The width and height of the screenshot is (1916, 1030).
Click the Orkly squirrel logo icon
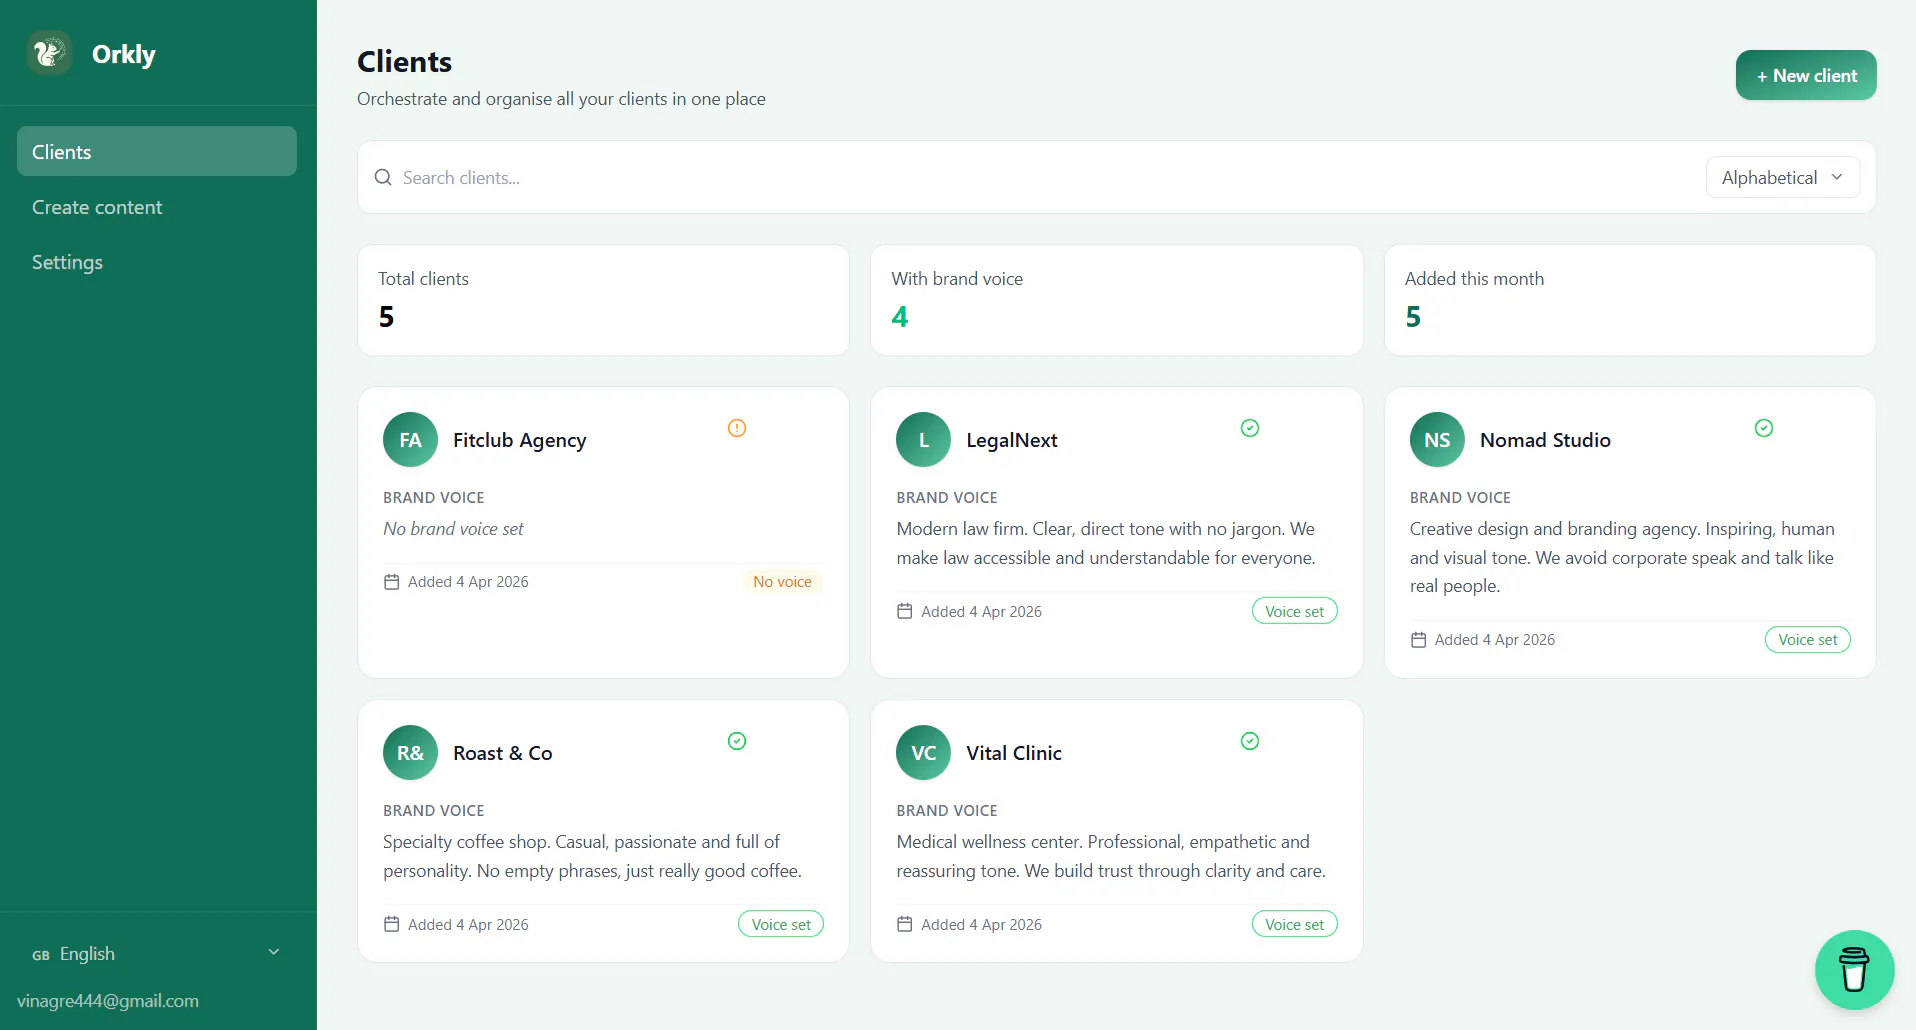[49, 53]
